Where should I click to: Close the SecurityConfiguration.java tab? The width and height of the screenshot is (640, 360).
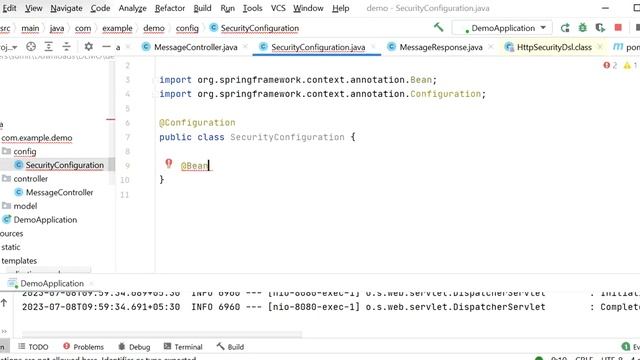[373, 47]
